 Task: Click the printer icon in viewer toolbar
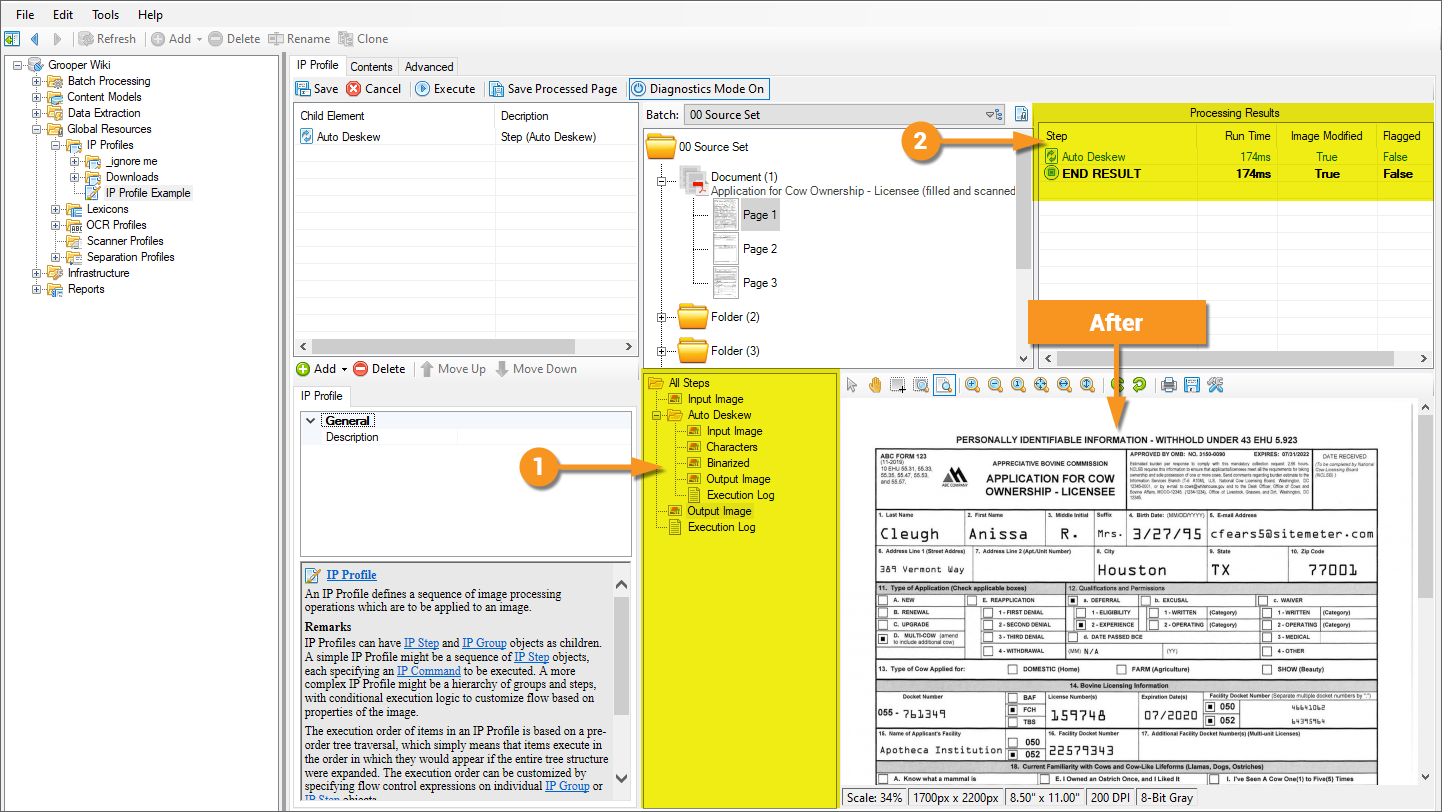1168,385
